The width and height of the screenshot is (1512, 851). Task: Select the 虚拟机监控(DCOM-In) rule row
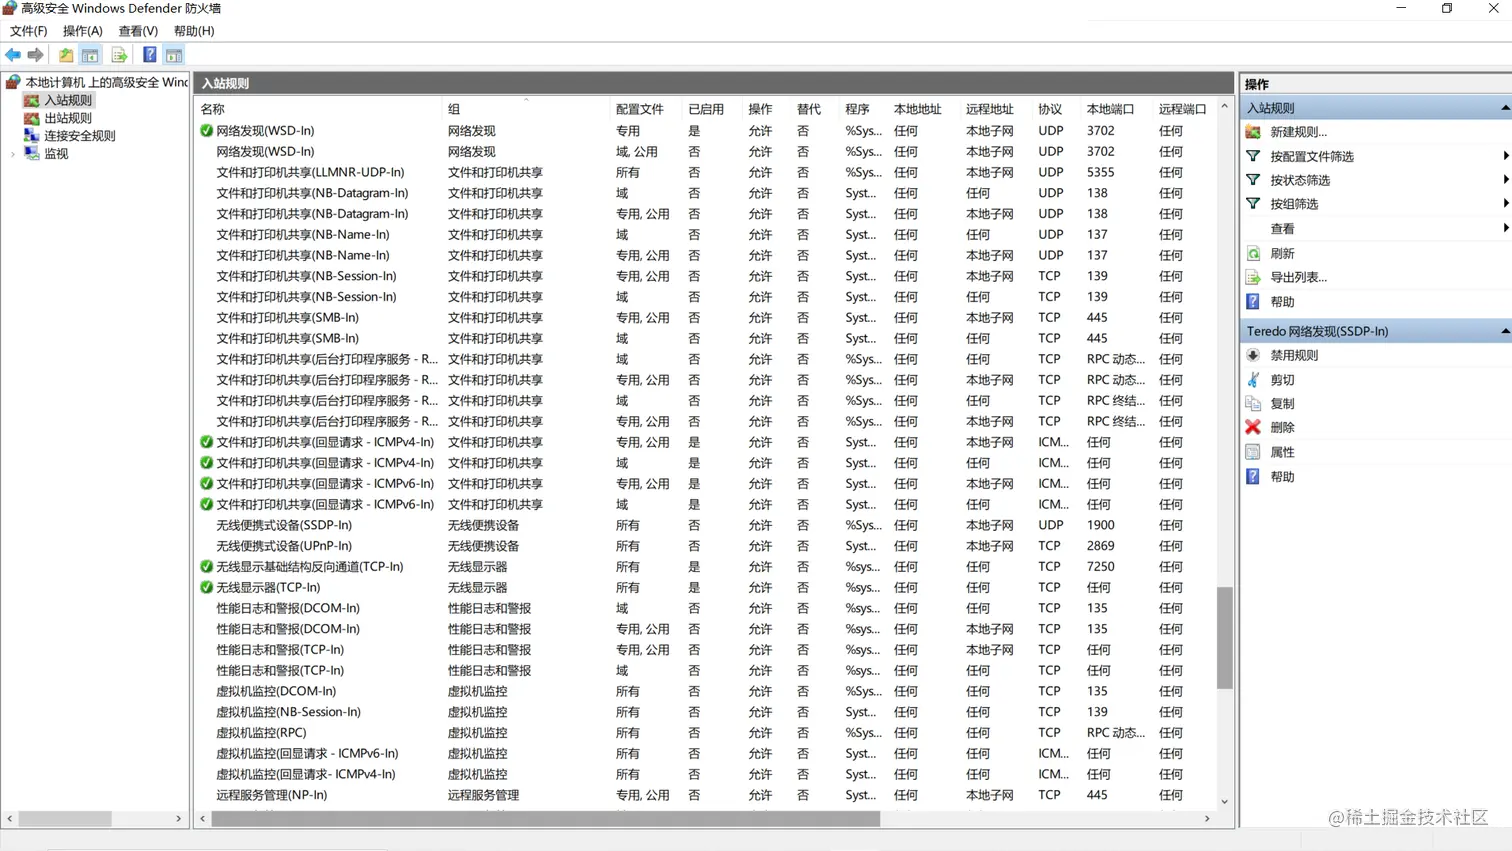706,692
